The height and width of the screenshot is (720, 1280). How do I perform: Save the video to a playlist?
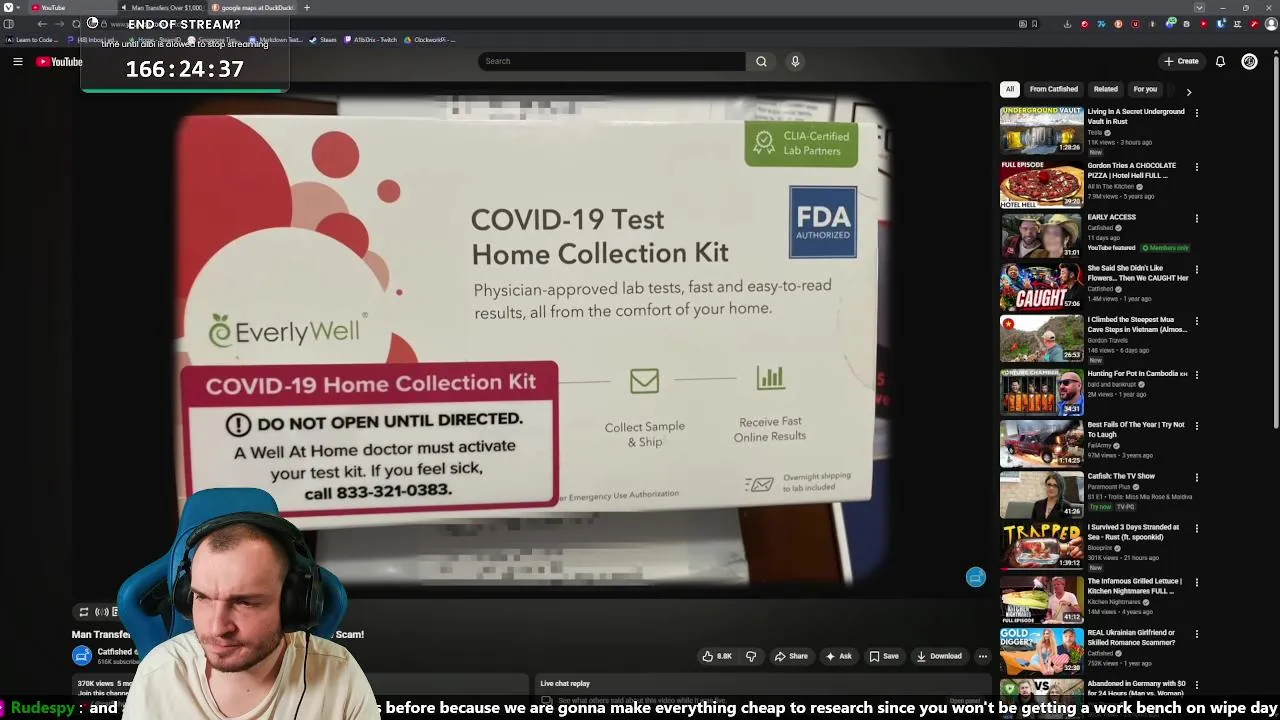884,656
